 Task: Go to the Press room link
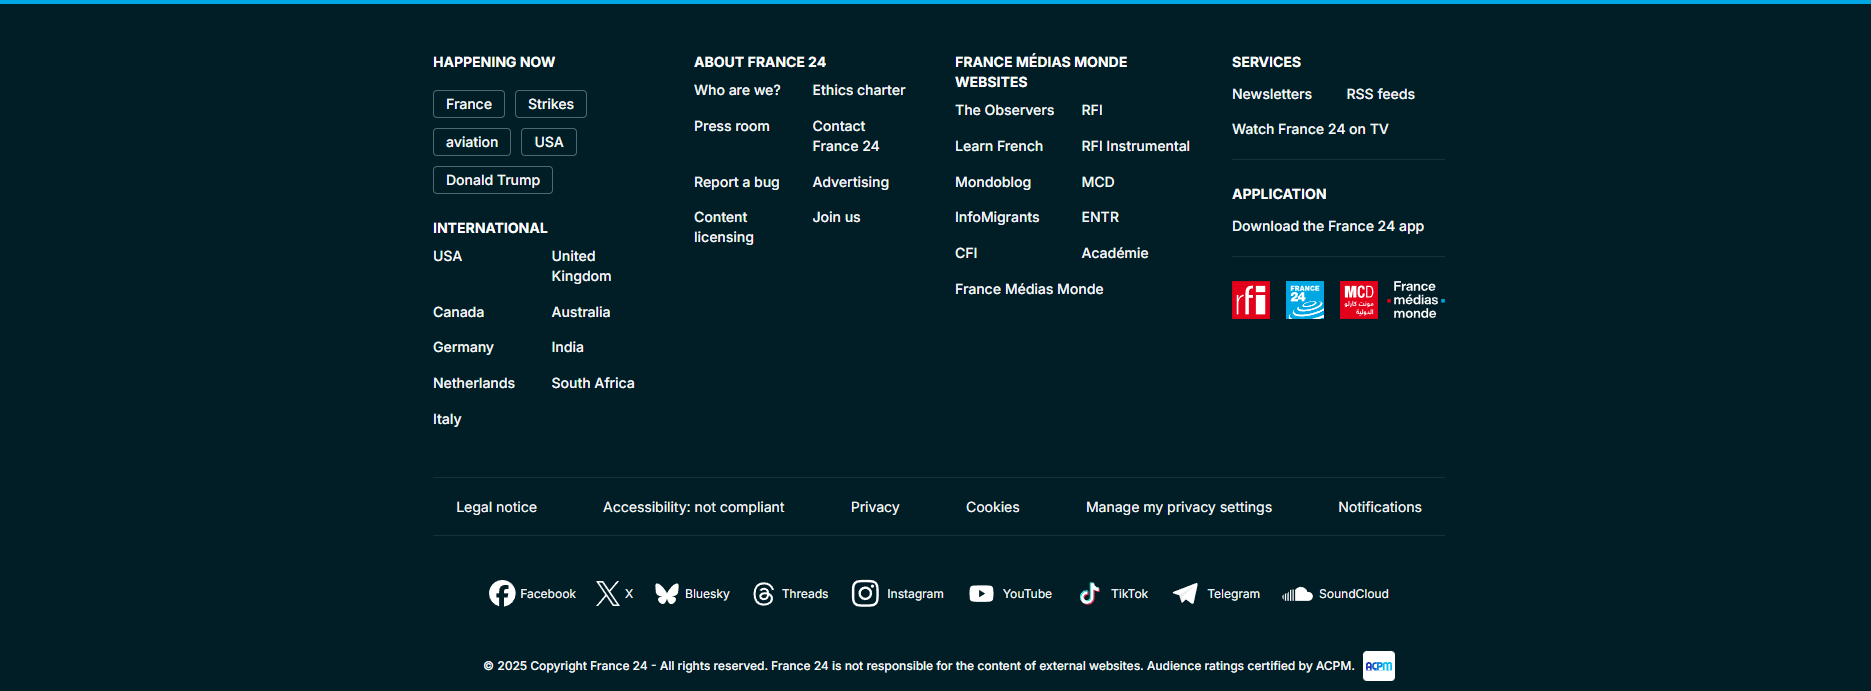coord(732,126)
